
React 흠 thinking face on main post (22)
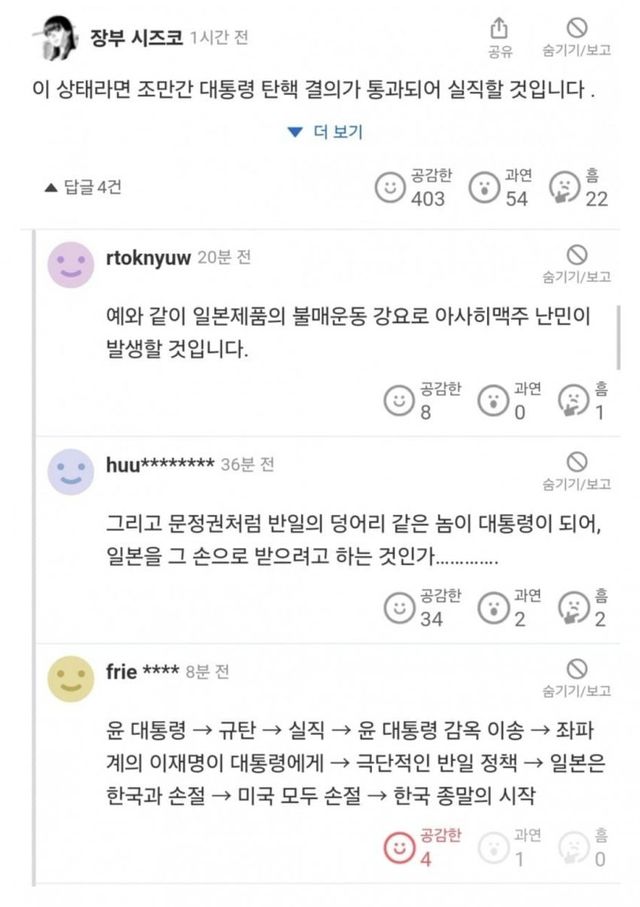tap(564, 187)
